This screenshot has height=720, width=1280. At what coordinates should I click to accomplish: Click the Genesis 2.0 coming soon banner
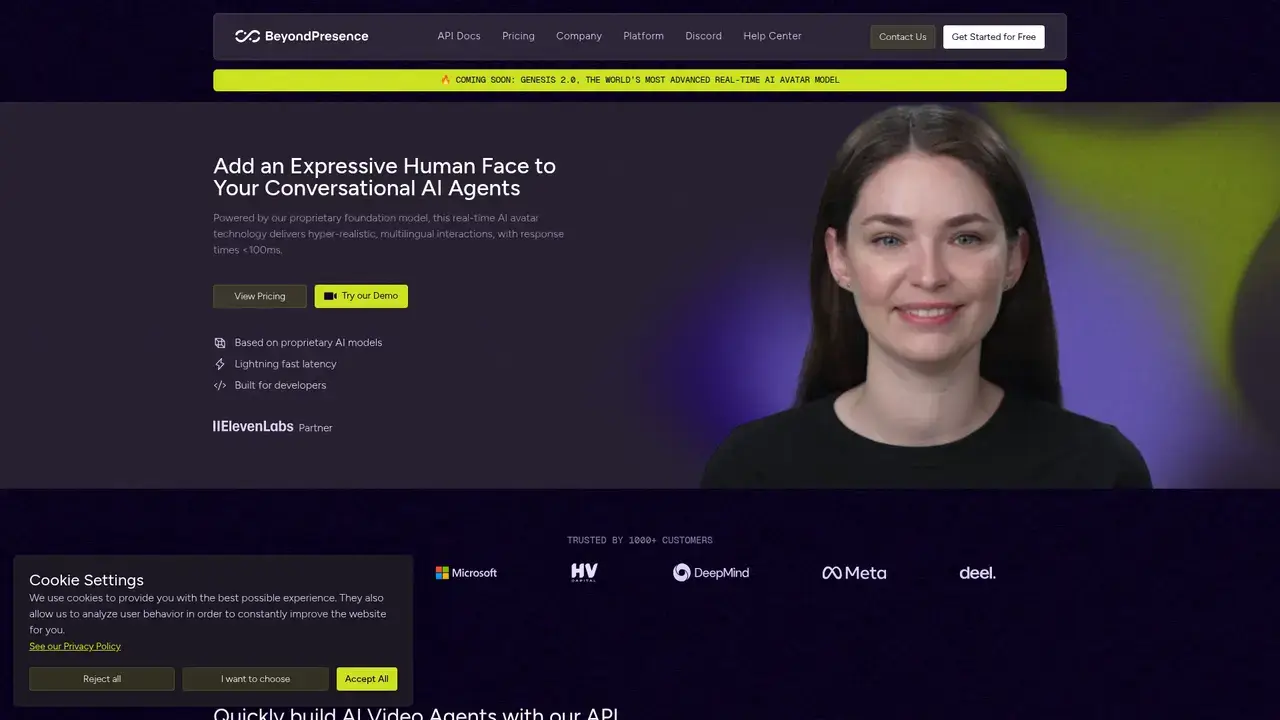pos(639,80)
